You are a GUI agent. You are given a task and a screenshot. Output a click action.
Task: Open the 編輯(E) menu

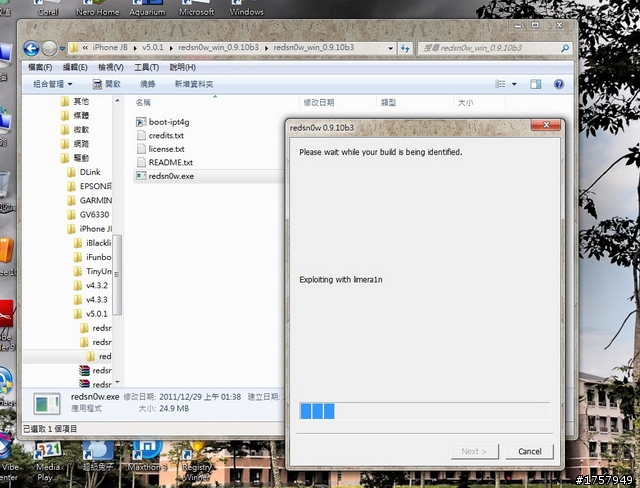[x=75, y=67]
